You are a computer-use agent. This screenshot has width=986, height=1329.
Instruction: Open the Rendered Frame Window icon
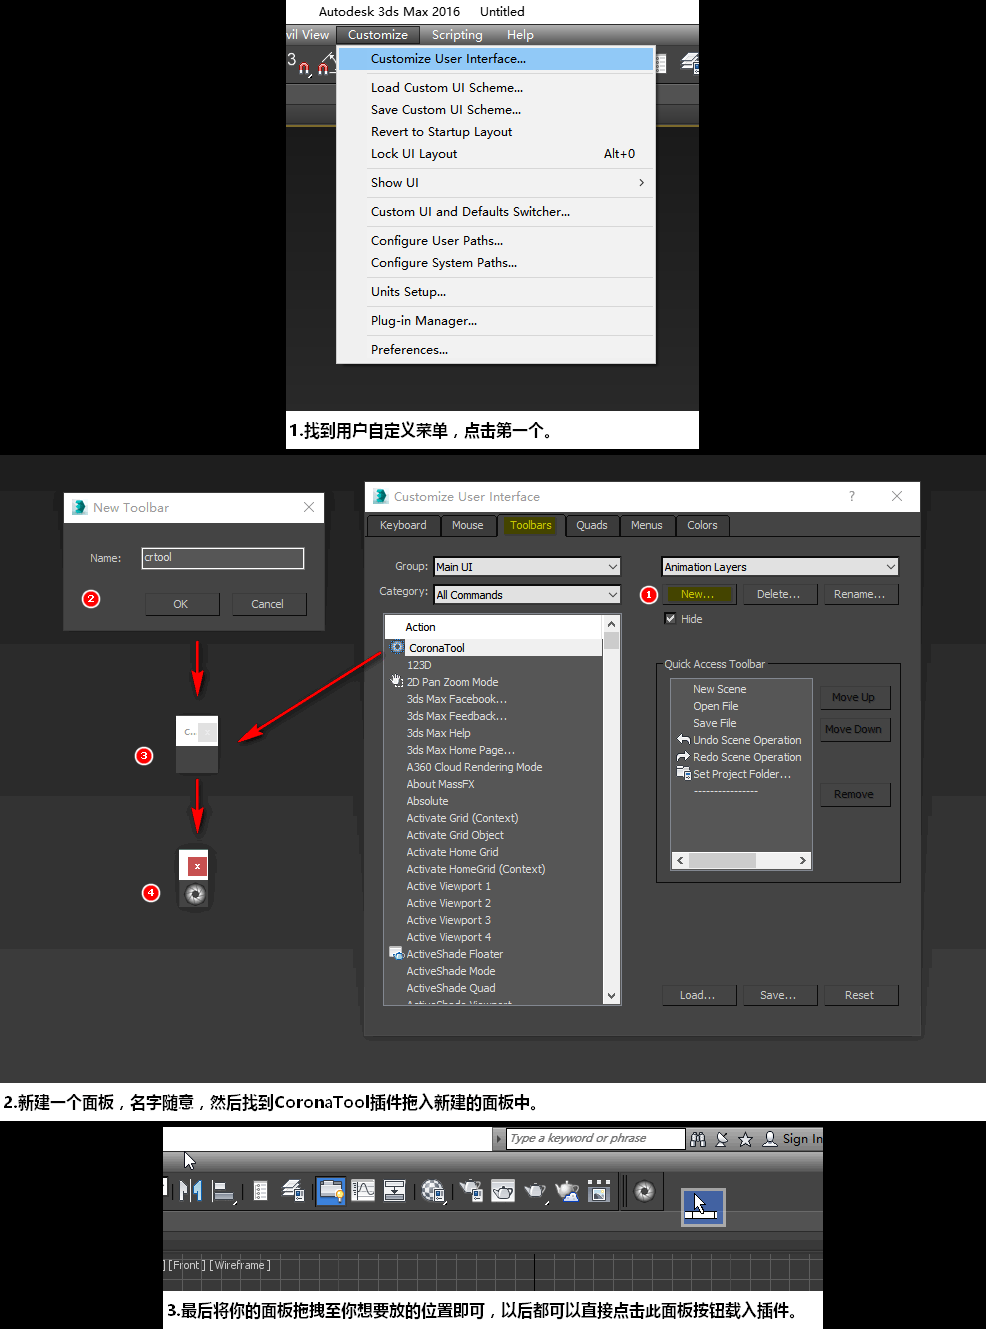503,1191
